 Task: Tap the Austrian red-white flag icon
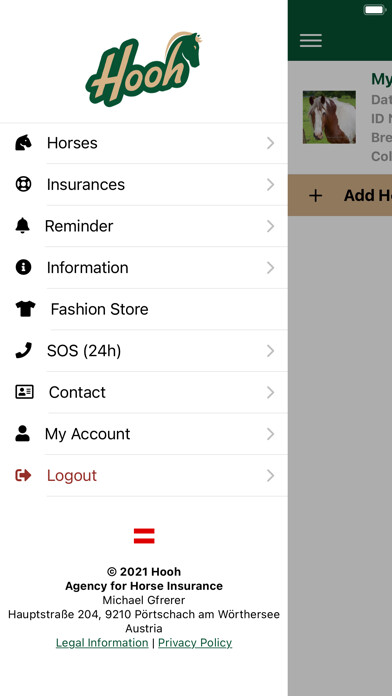click(144, 536)
